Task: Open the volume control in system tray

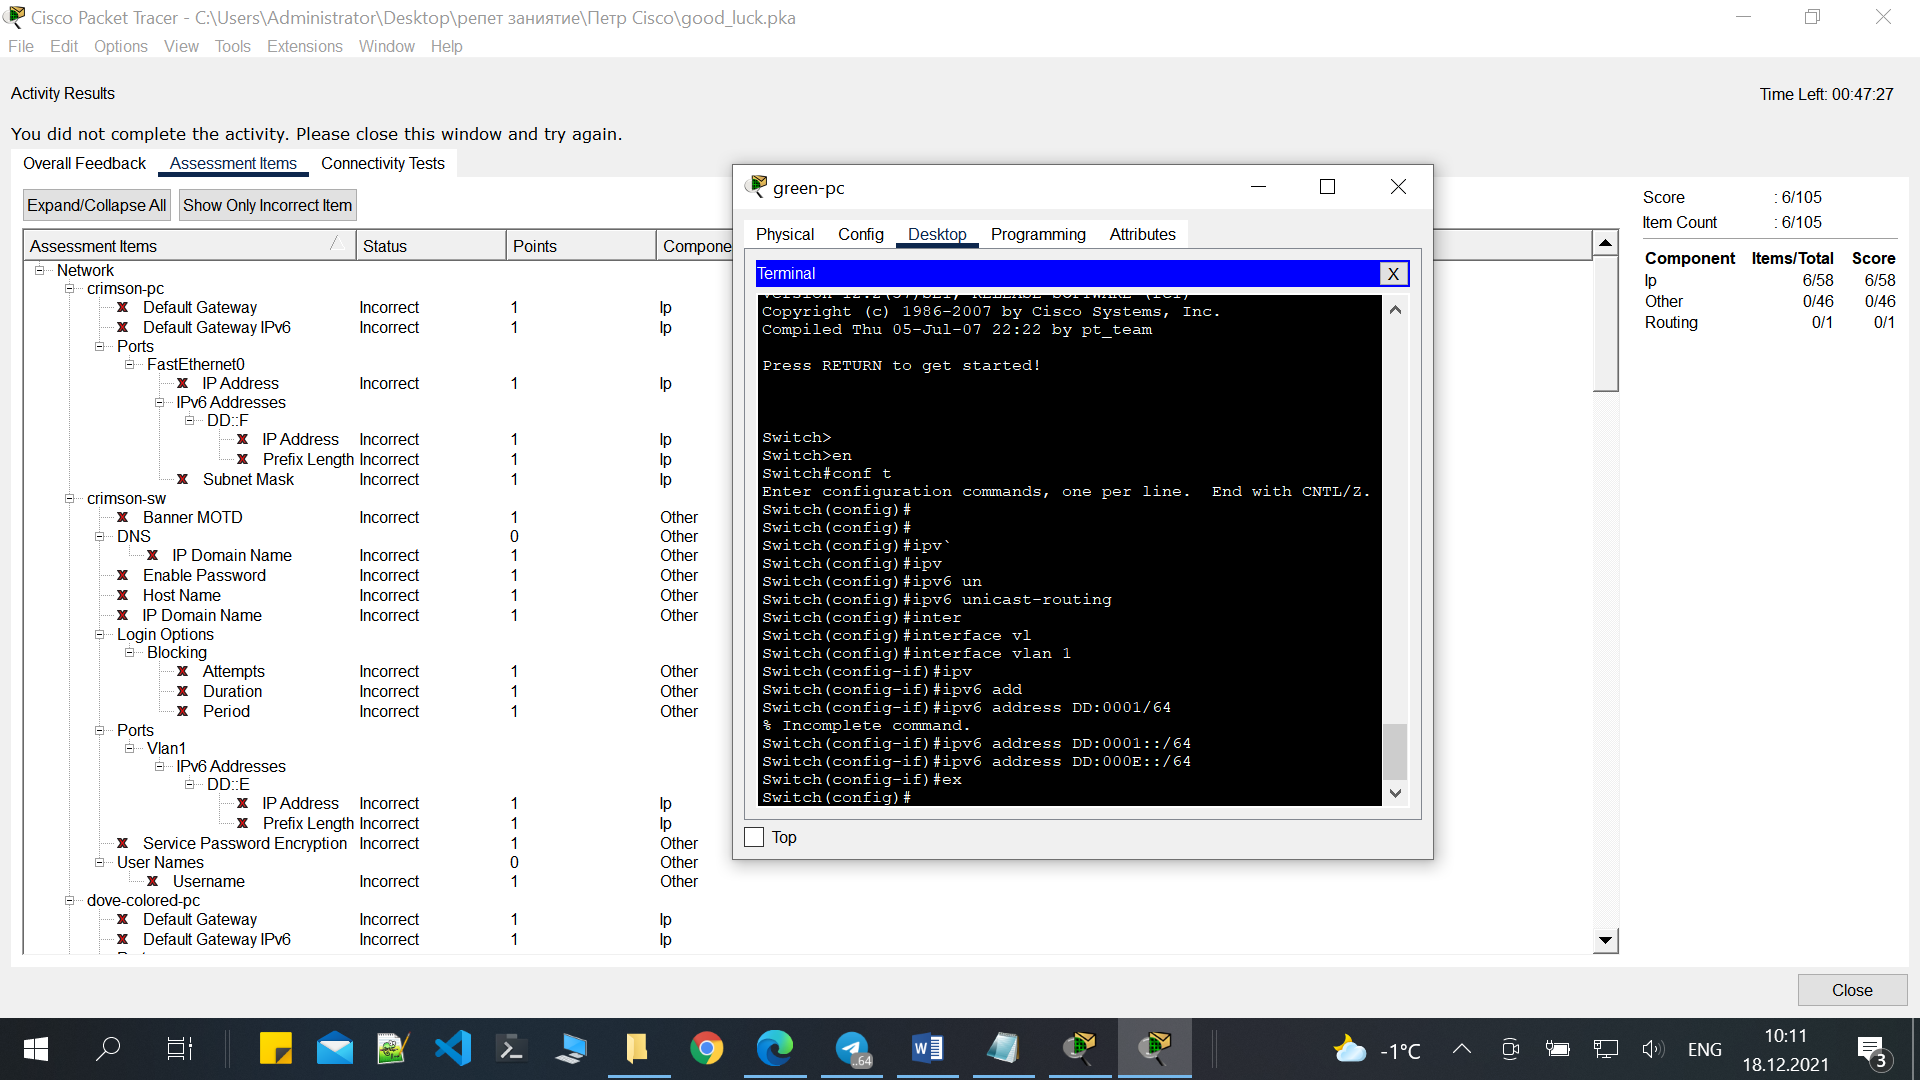Action: tap(1652, 1049)
